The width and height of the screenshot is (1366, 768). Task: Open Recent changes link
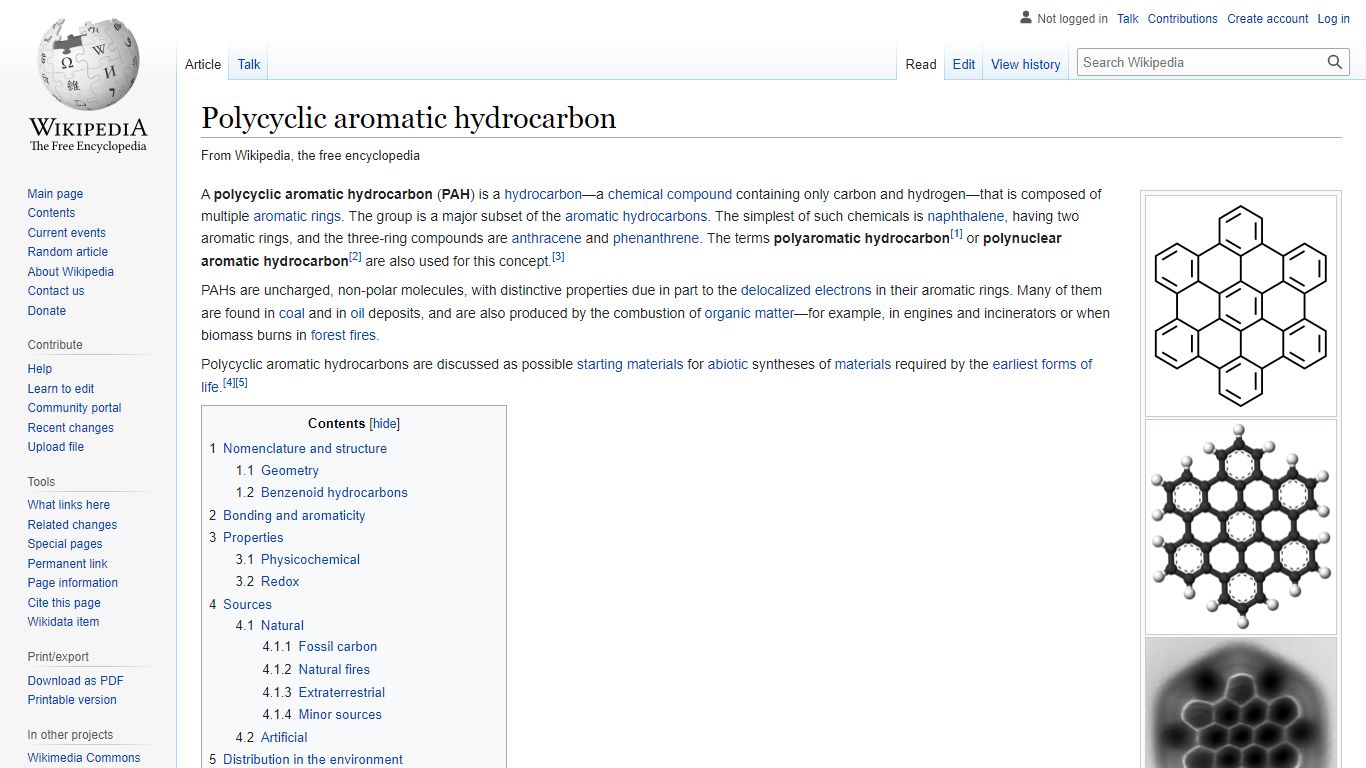click(70, 428)
